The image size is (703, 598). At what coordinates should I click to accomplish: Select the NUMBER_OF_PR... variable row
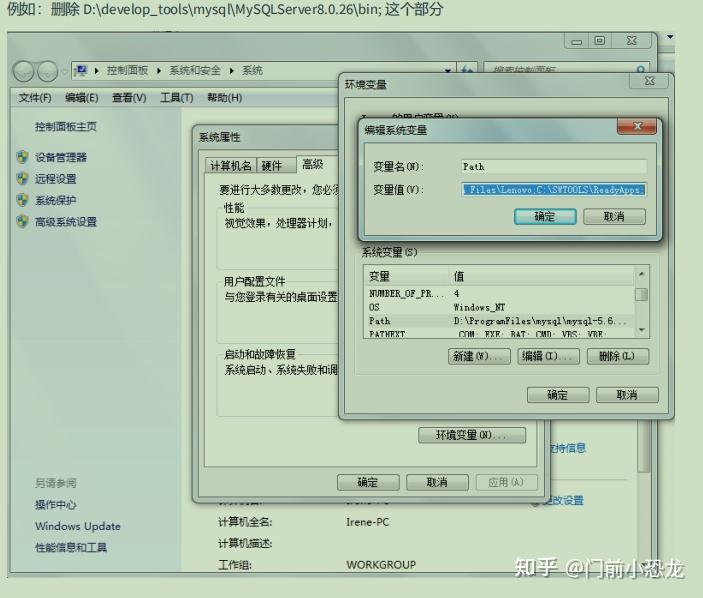(x=499, y=294)
